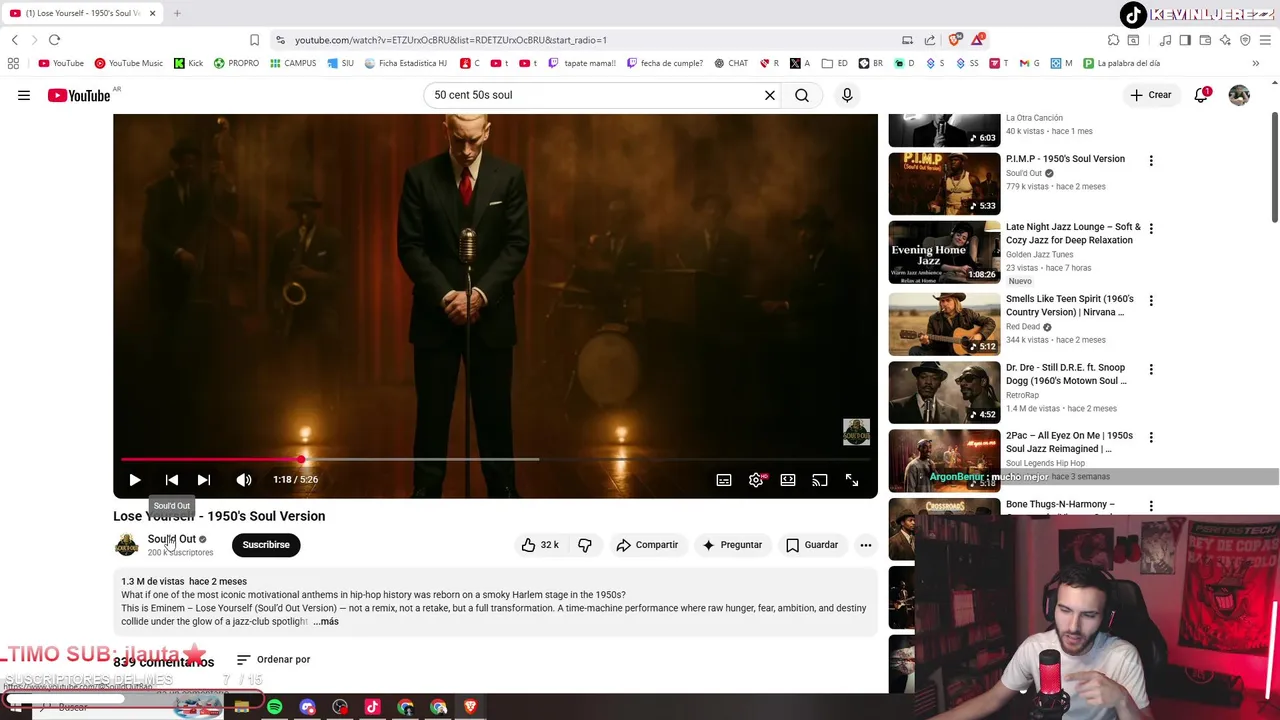Open player settings gear
The width and height of the screenshot is (1280, 720).
pyautogui.click(x=757, y=480)
